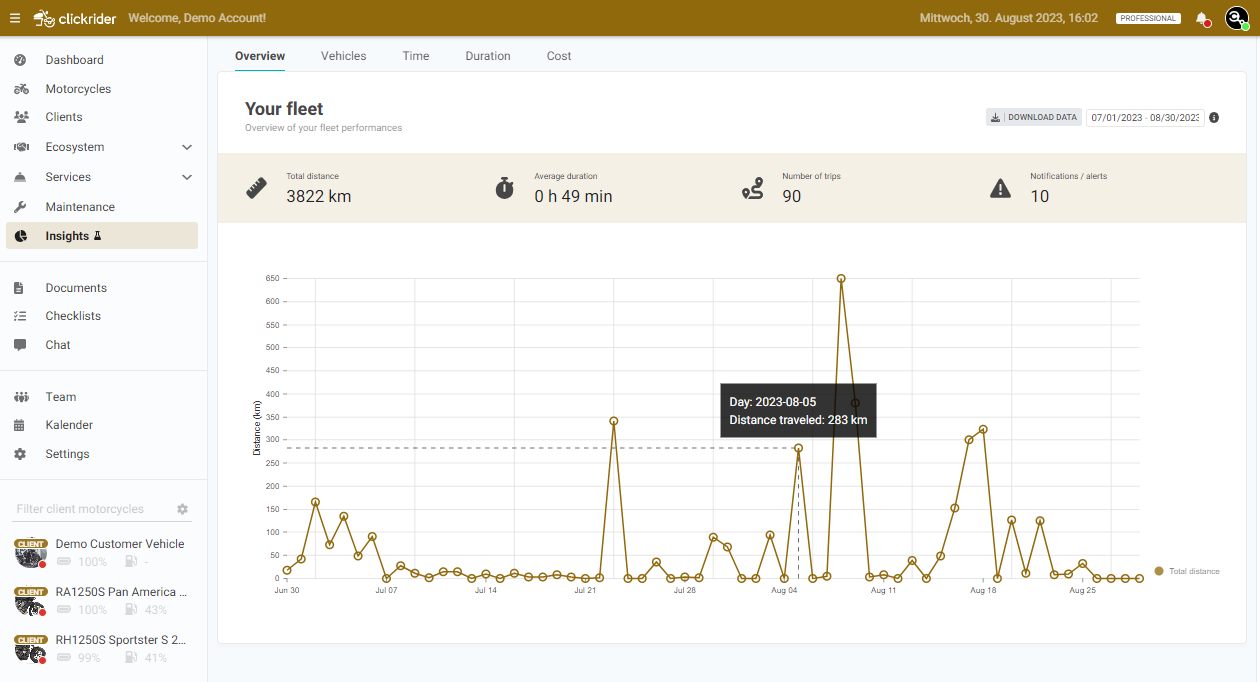
Task: Click the notifications count 10
Action: (1040, 196)
